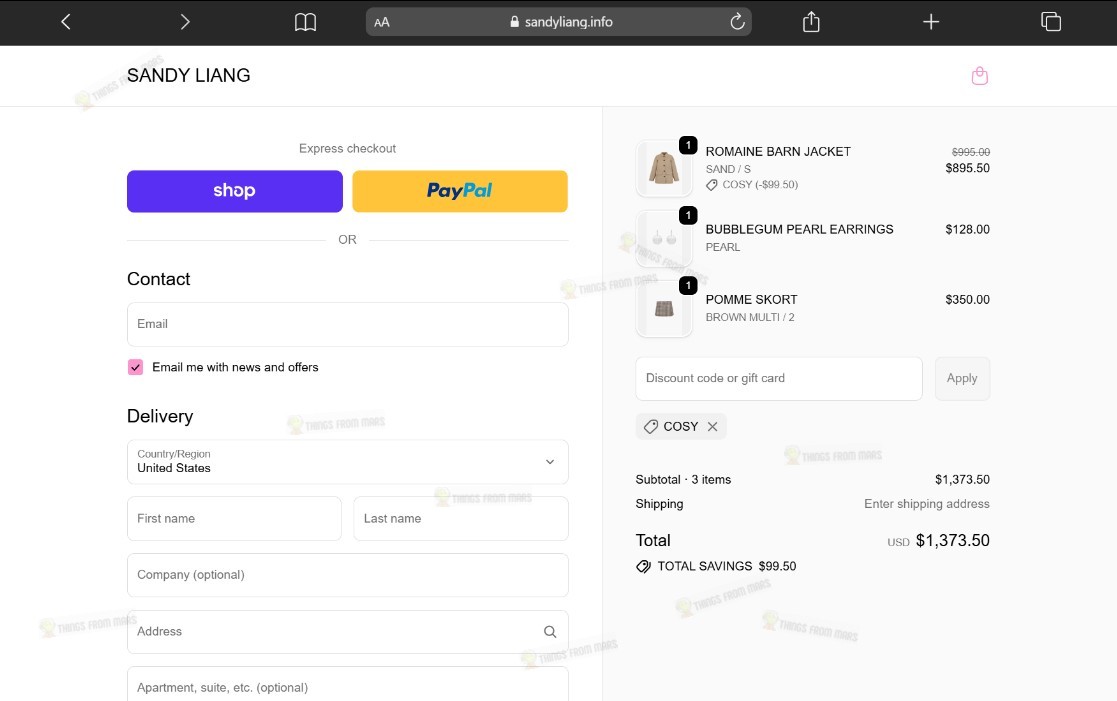Click the $350.00 skort price

pos(967,300)
